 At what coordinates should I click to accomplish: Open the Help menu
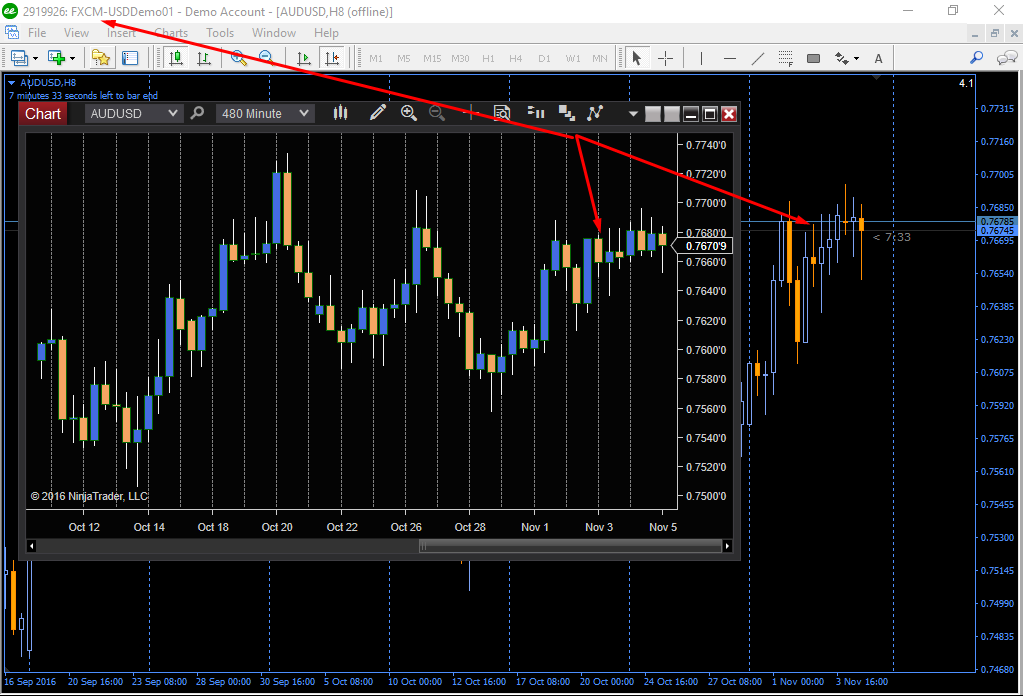click(326, 33)
